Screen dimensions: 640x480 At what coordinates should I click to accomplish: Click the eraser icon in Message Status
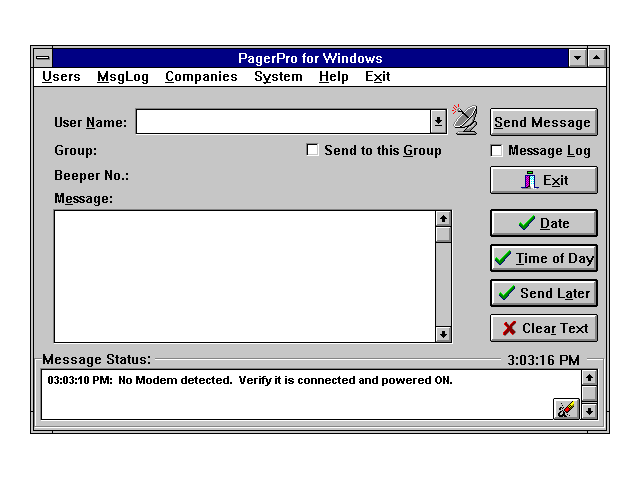coord(566,409)
